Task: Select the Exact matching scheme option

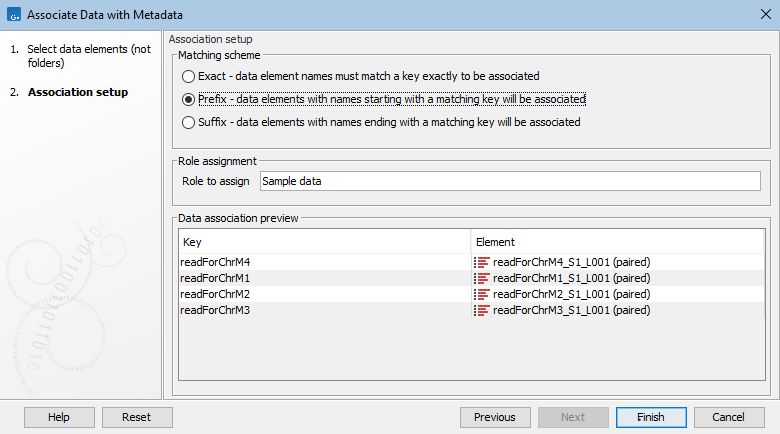Action: tap(188, 76)
